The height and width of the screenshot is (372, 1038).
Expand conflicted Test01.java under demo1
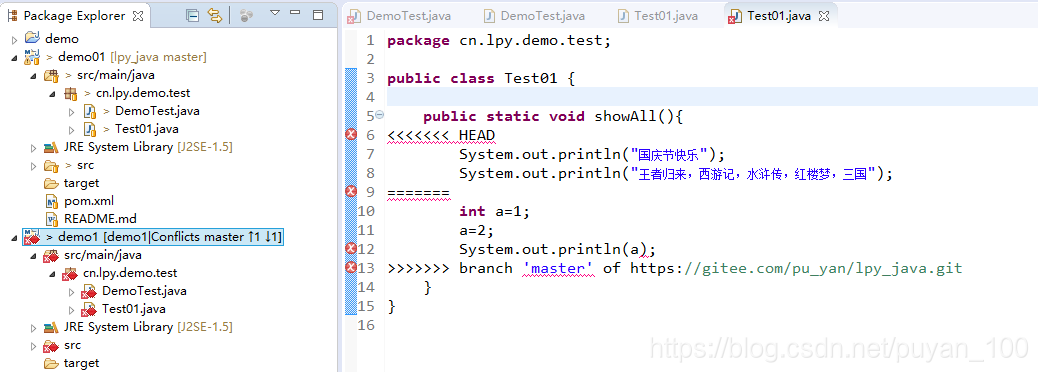point(72,309)
